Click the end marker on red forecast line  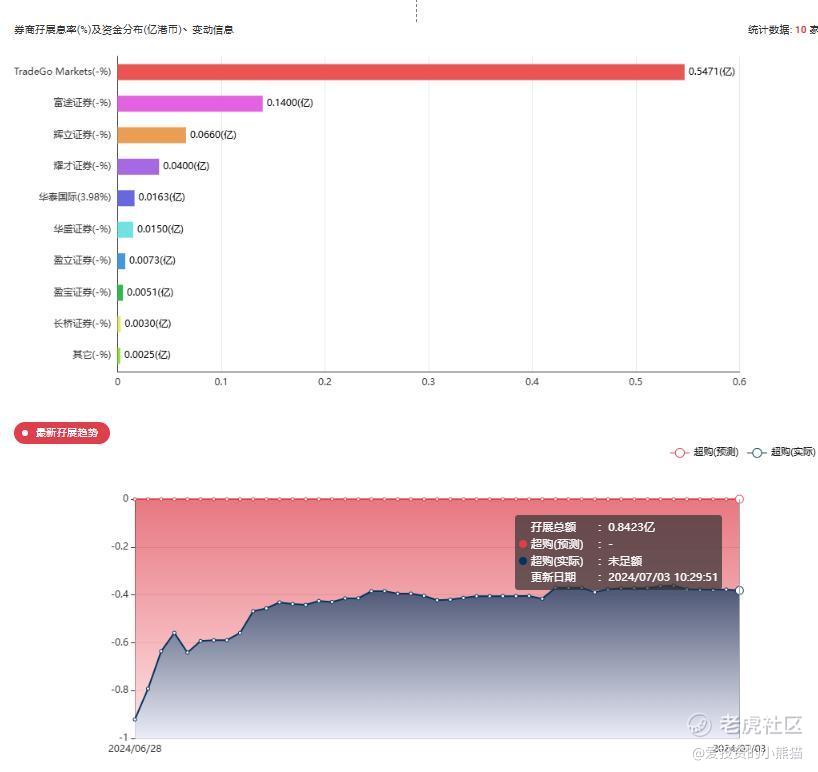[739, 499]
